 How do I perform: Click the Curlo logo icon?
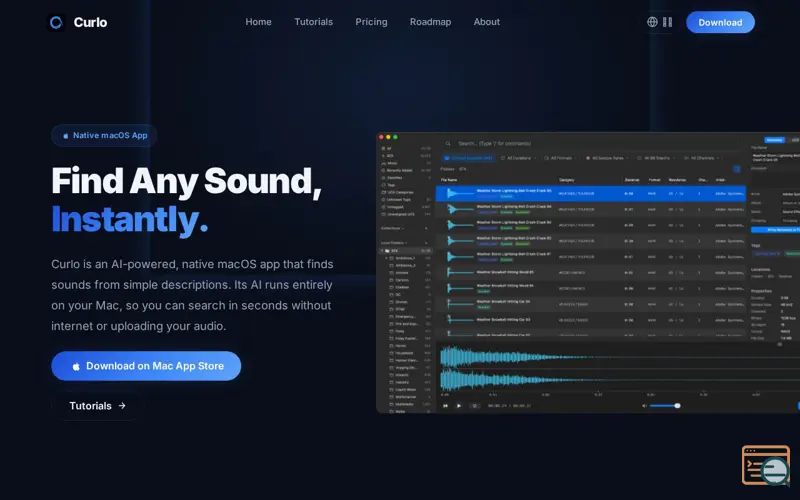pyautogui.click(x=56, y=22)
